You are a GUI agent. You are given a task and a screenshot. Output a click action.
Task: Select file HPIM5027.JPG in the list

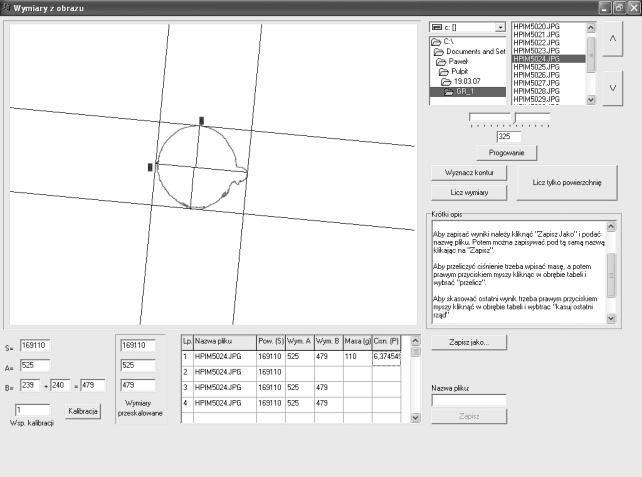pos(537,83)
